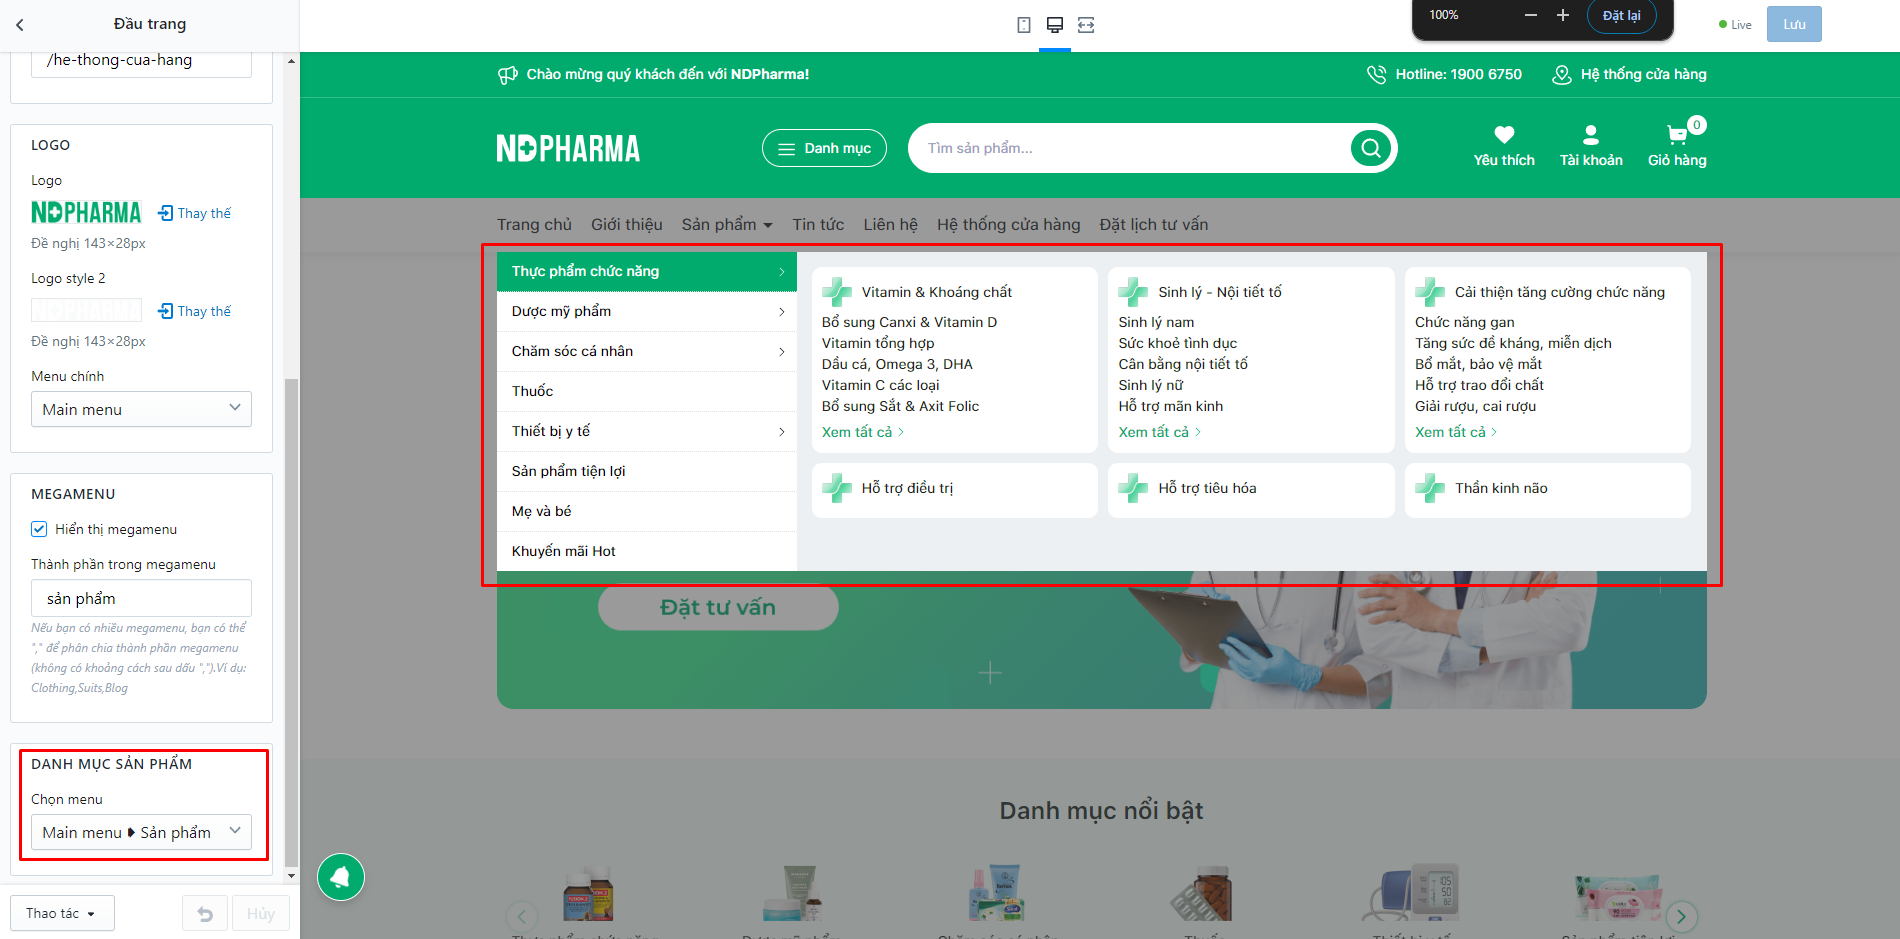Click the Tìm sản phẩm search field
1900x939 pixels.
pos(1130,148)
